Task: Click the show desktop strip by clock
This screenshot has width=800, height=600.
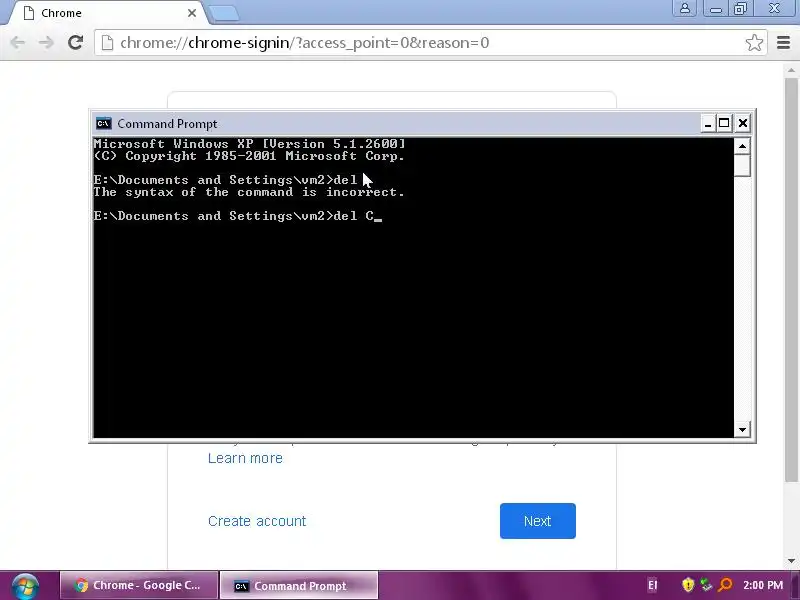Action: coord(795,585)
